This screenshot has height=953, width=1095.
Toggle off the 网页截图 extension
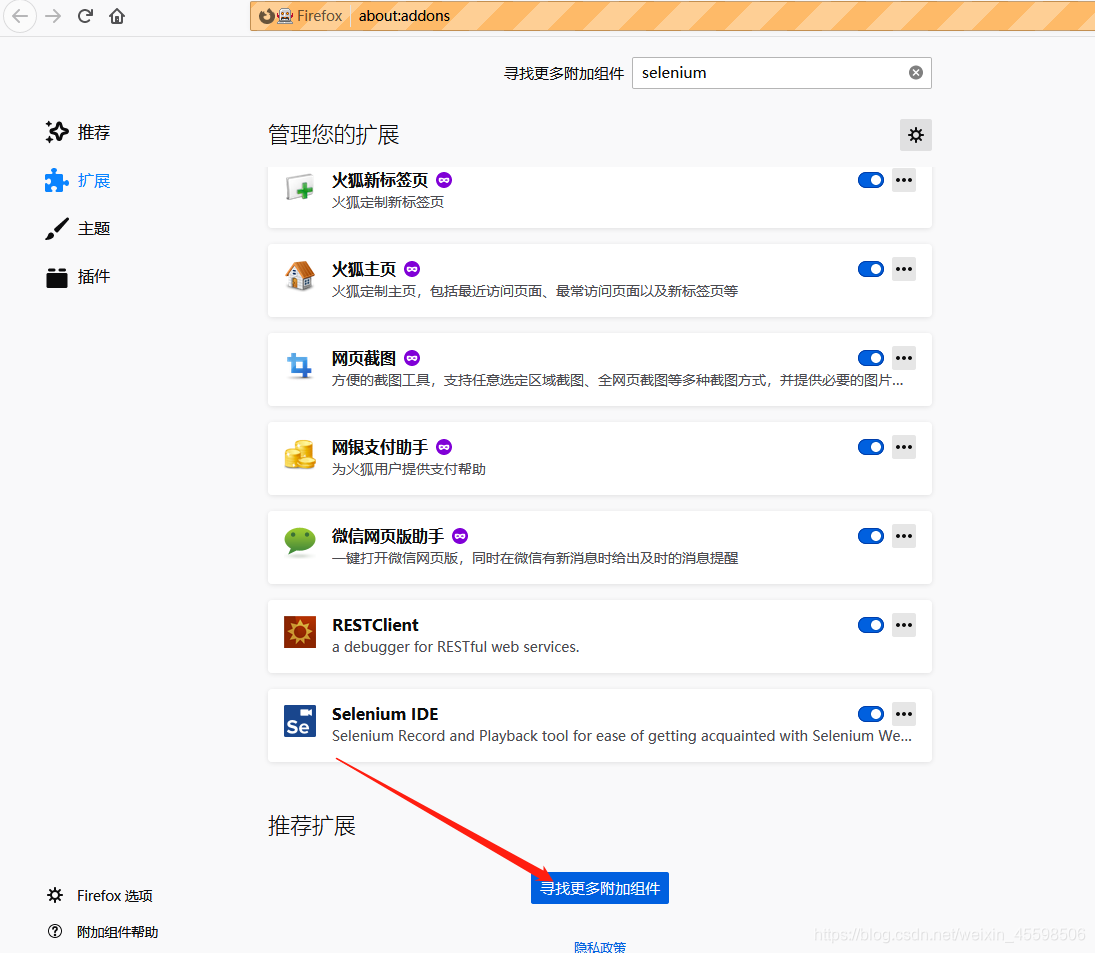(871, 358)
